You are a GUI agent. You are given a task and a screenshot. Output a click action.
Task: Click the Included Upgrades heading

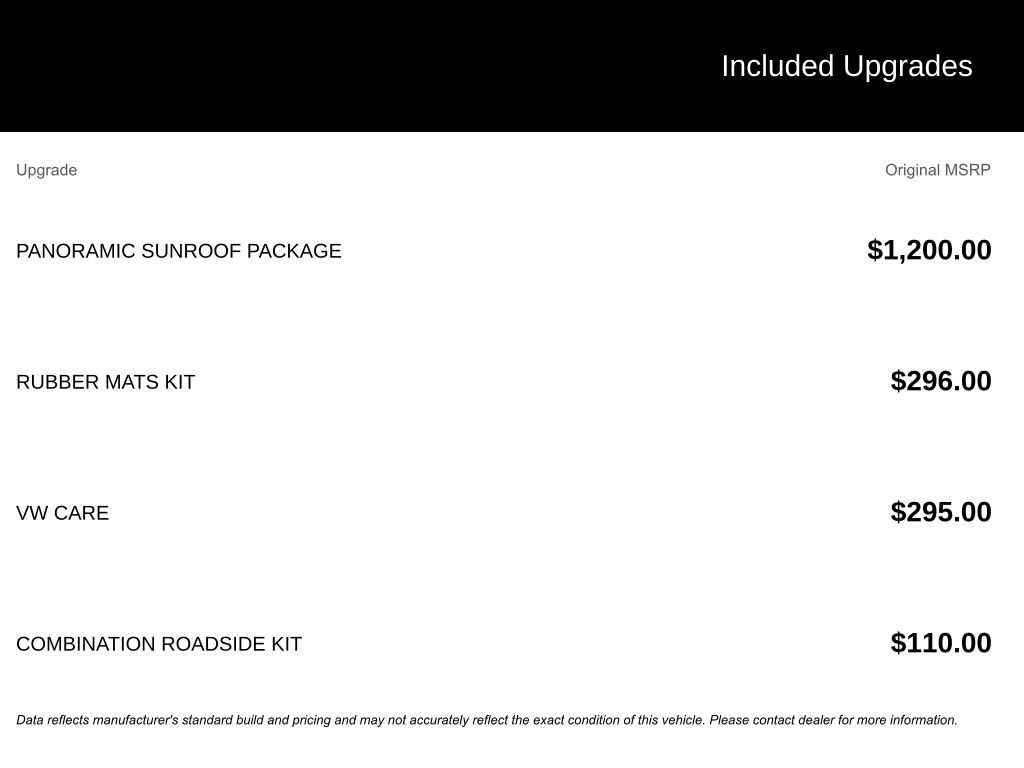click(846, 66)
